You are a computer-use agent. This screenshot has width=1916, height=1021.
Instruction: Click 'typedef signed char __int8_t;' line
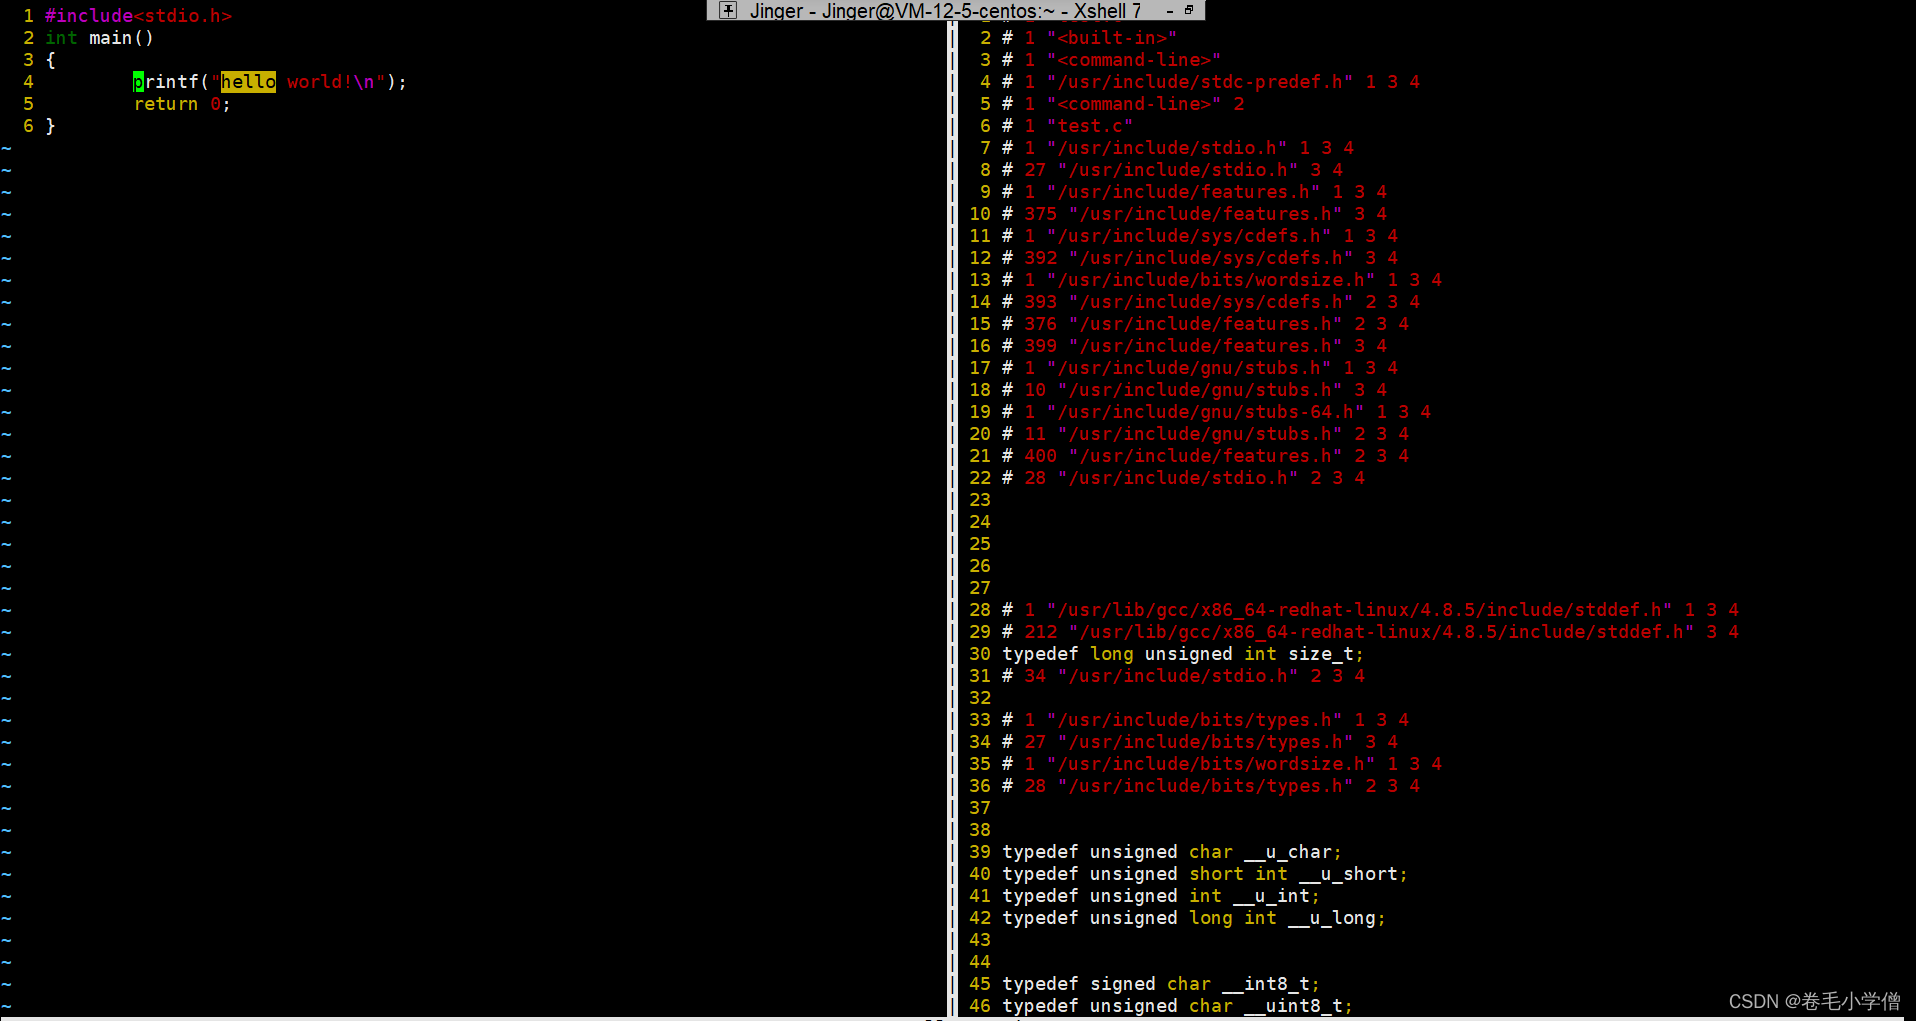click(1161, 984)
